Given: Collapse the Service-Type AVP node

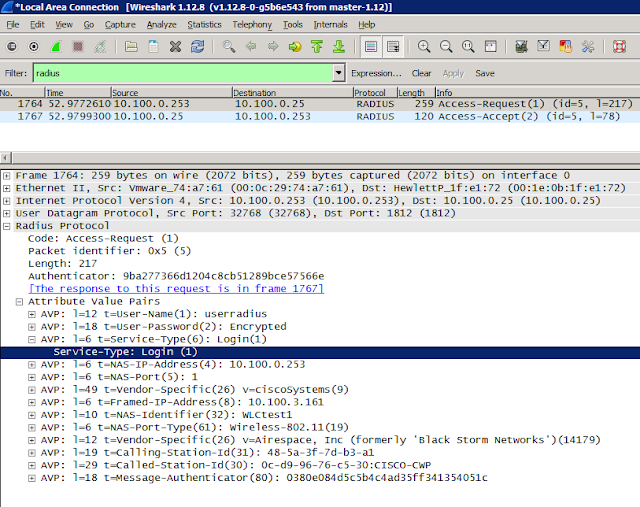Looking at the screenshot, I should pos(32,340).
